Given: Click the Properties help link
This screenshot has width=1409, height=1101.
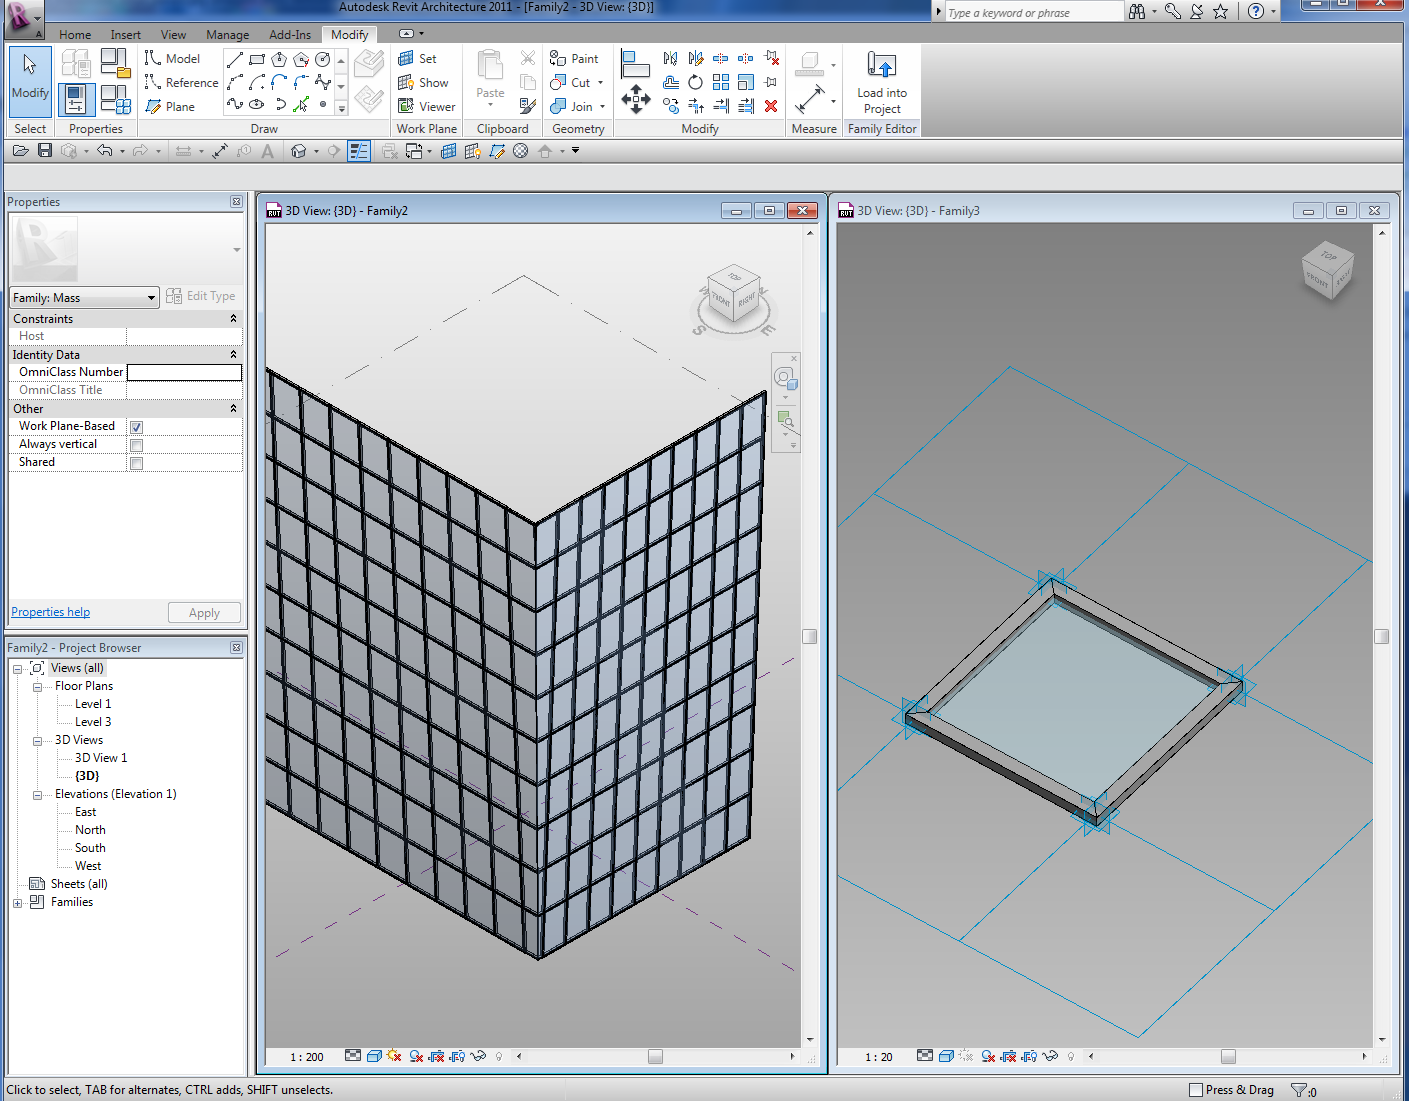Looking at the screenshot, I should (x=50, y=612).
